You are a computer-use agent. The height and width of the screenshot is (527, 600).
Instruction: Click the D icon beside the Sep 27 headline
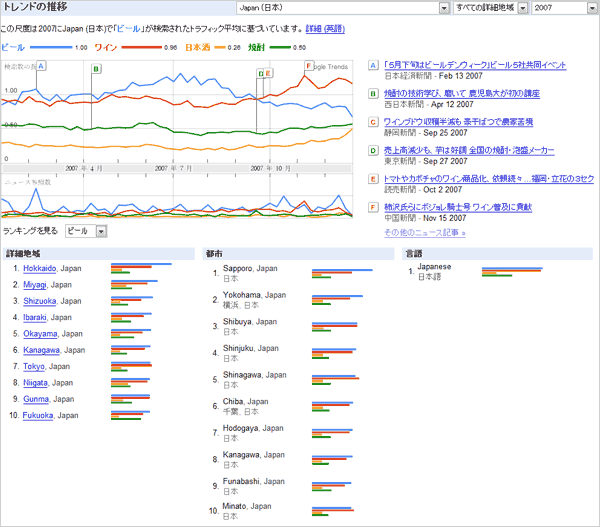coord(373,150)
